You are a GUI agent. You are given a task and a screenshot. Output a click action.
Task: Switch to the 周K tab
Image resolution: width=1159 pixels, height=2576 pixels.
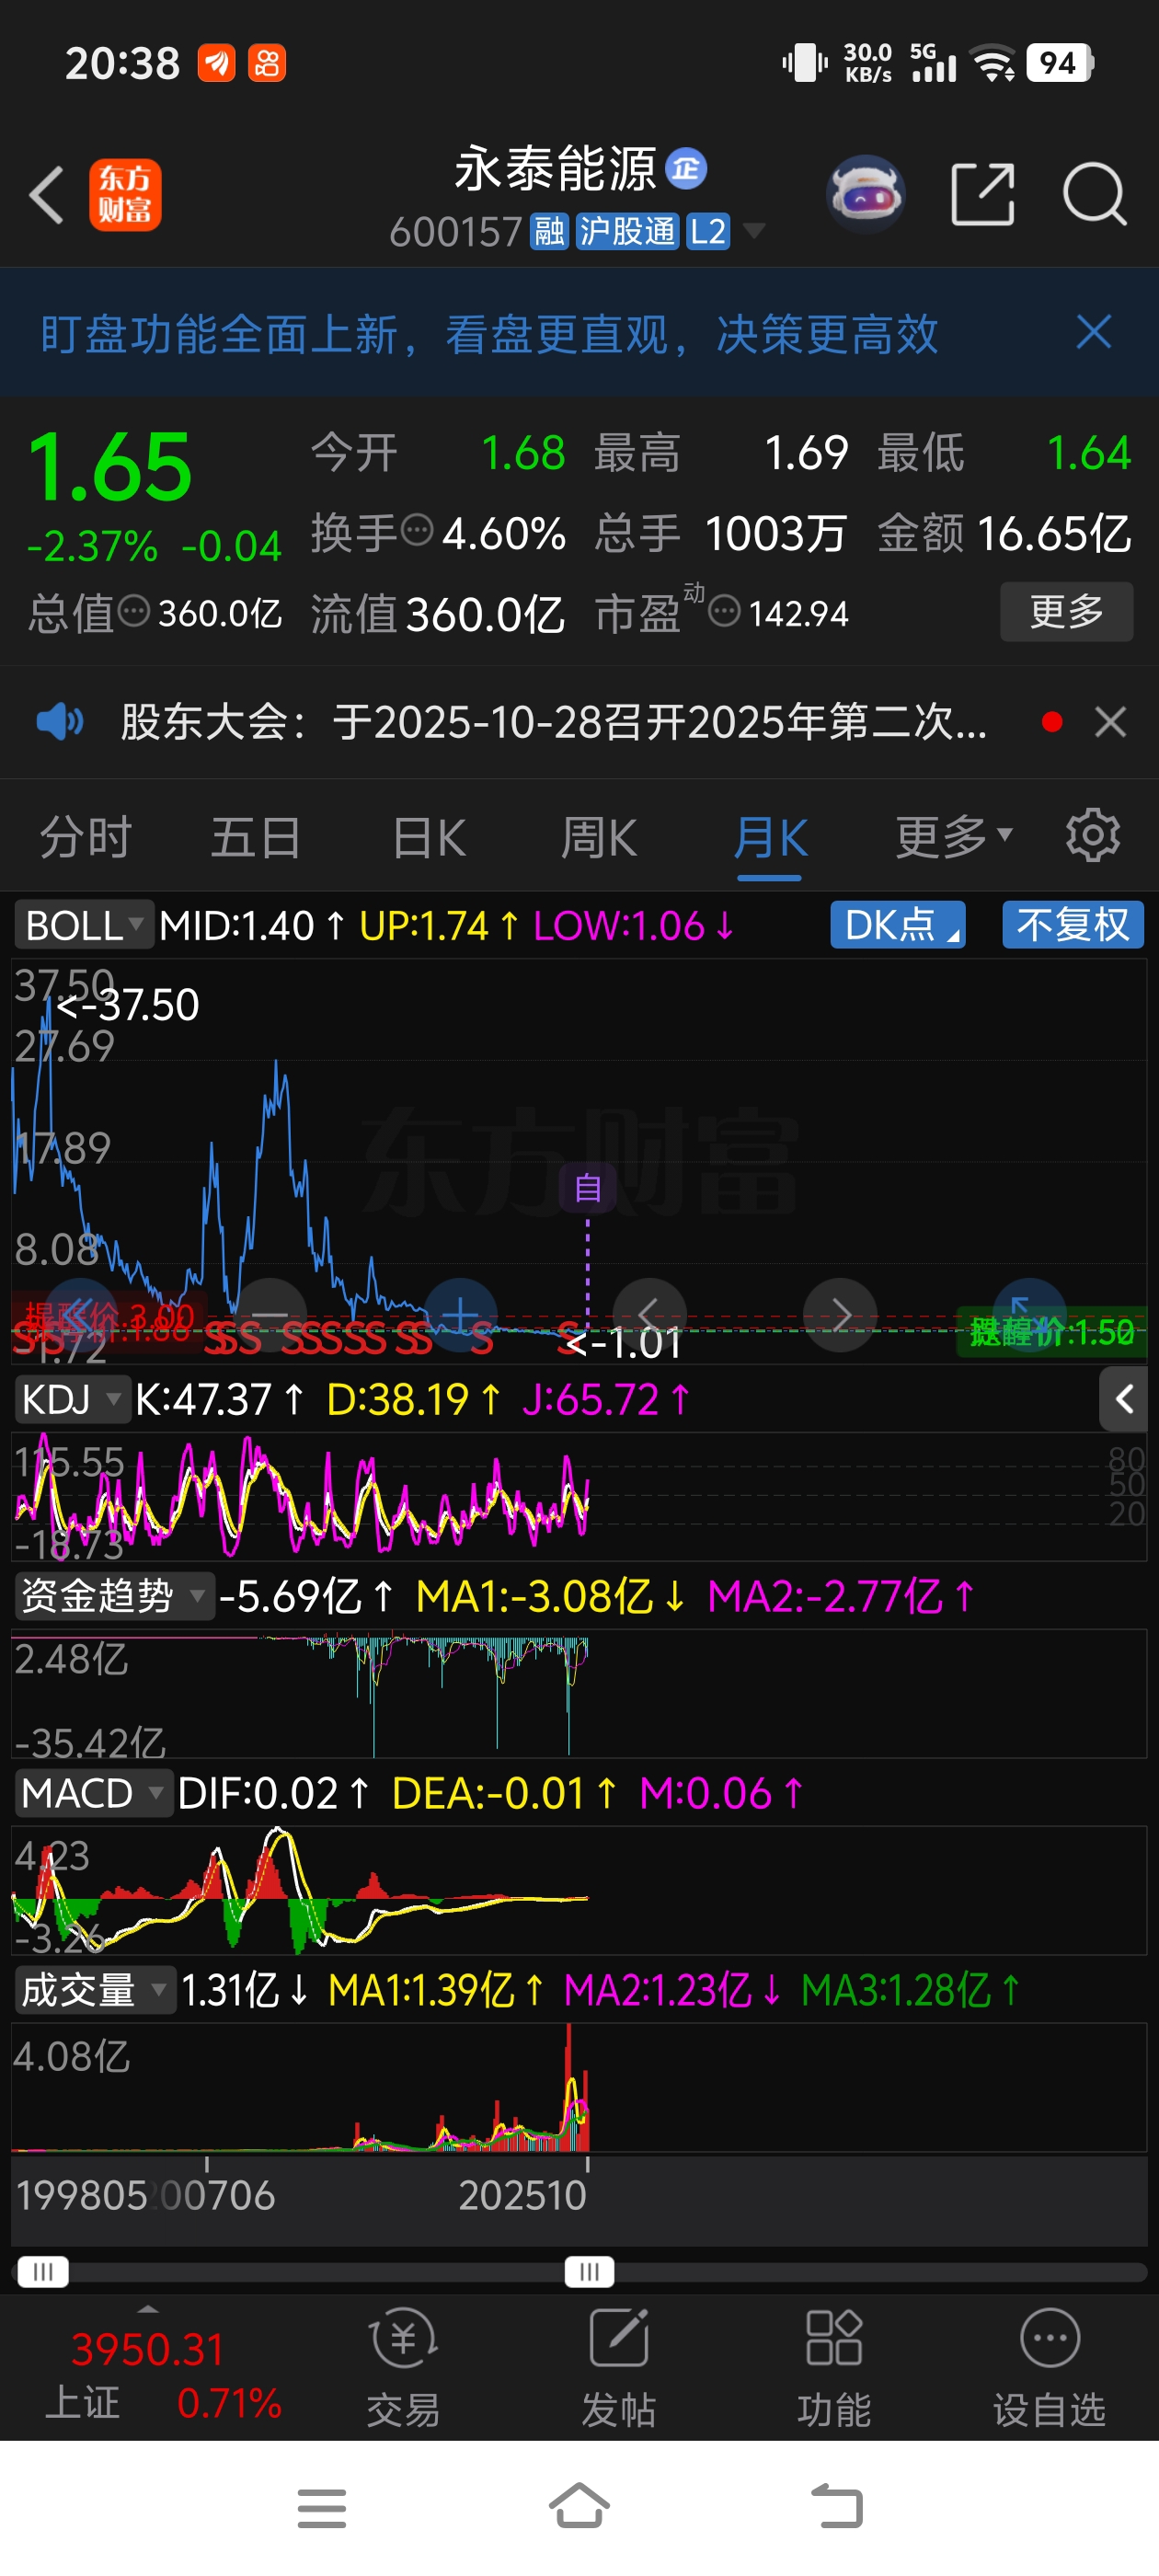(x=599, y=837)
